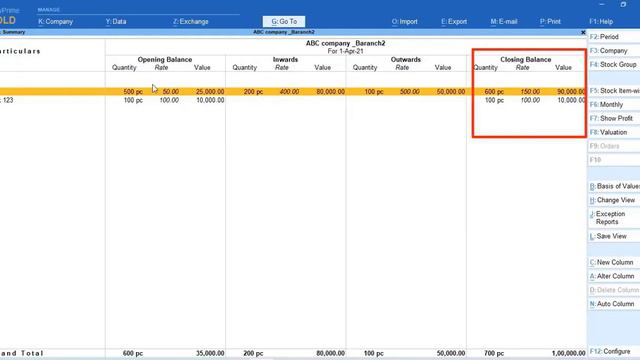Click grand total opening value 35,000.00
The height and width of the screenshot is (360, 640).
210,353
